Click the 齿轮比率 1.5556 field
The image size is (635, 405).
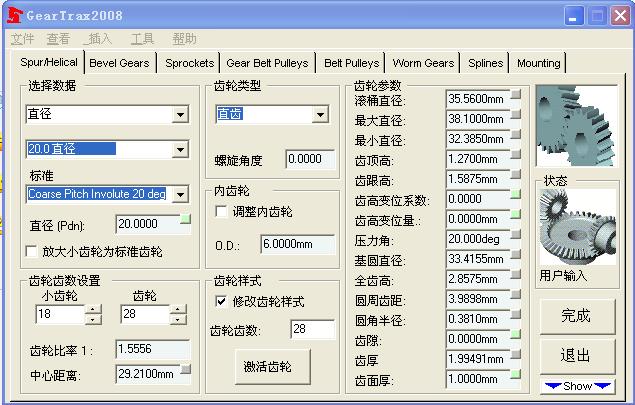[152, 349]
